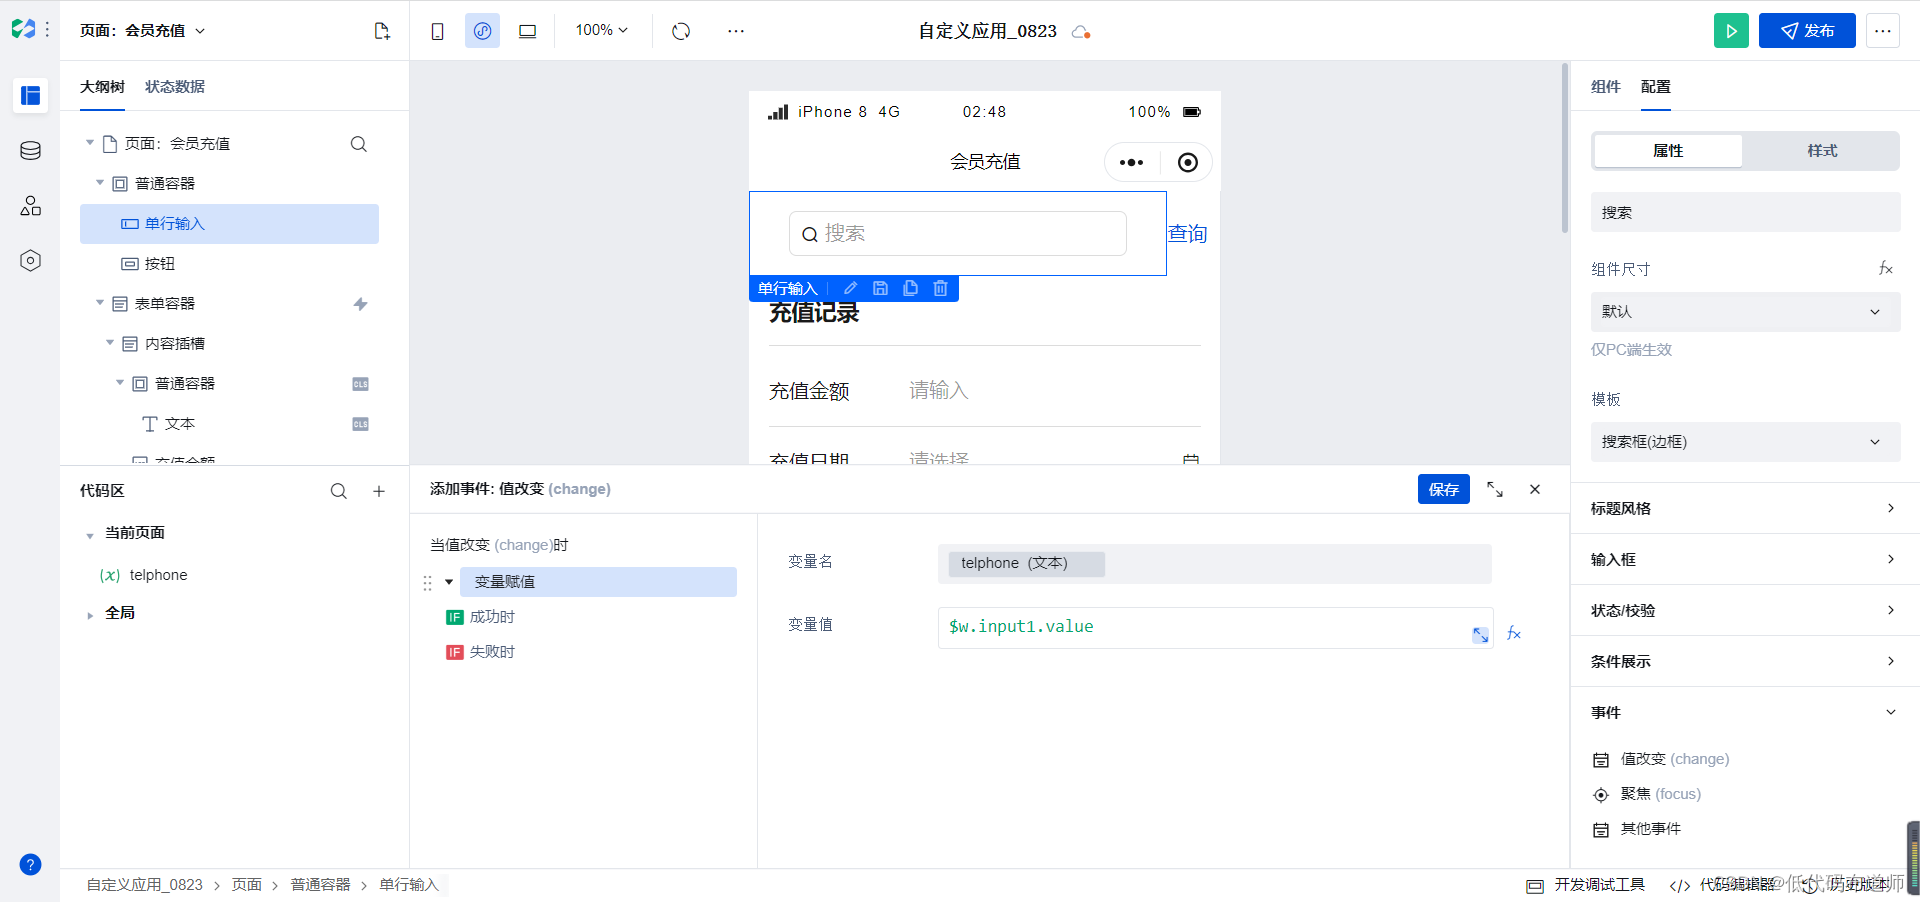Click the delete trash icon on 单行输入 toolbar

point(940,289)
